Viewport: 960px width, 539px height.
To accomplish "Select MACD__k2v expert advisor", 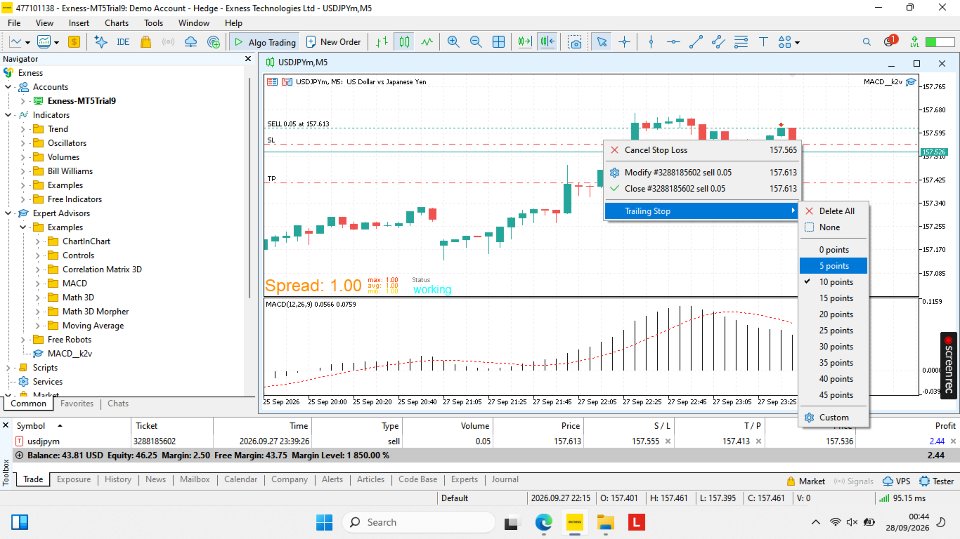I will click(x=70, y=353).
